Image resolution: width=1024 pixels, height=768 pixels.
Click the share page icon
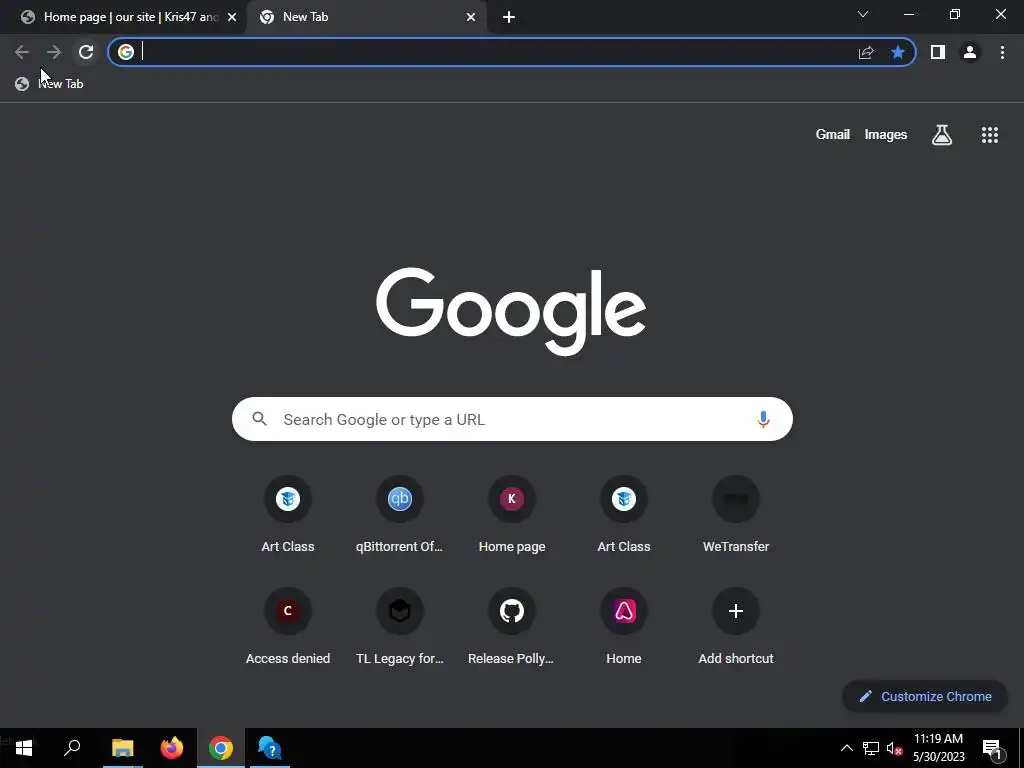pos(866,52)
